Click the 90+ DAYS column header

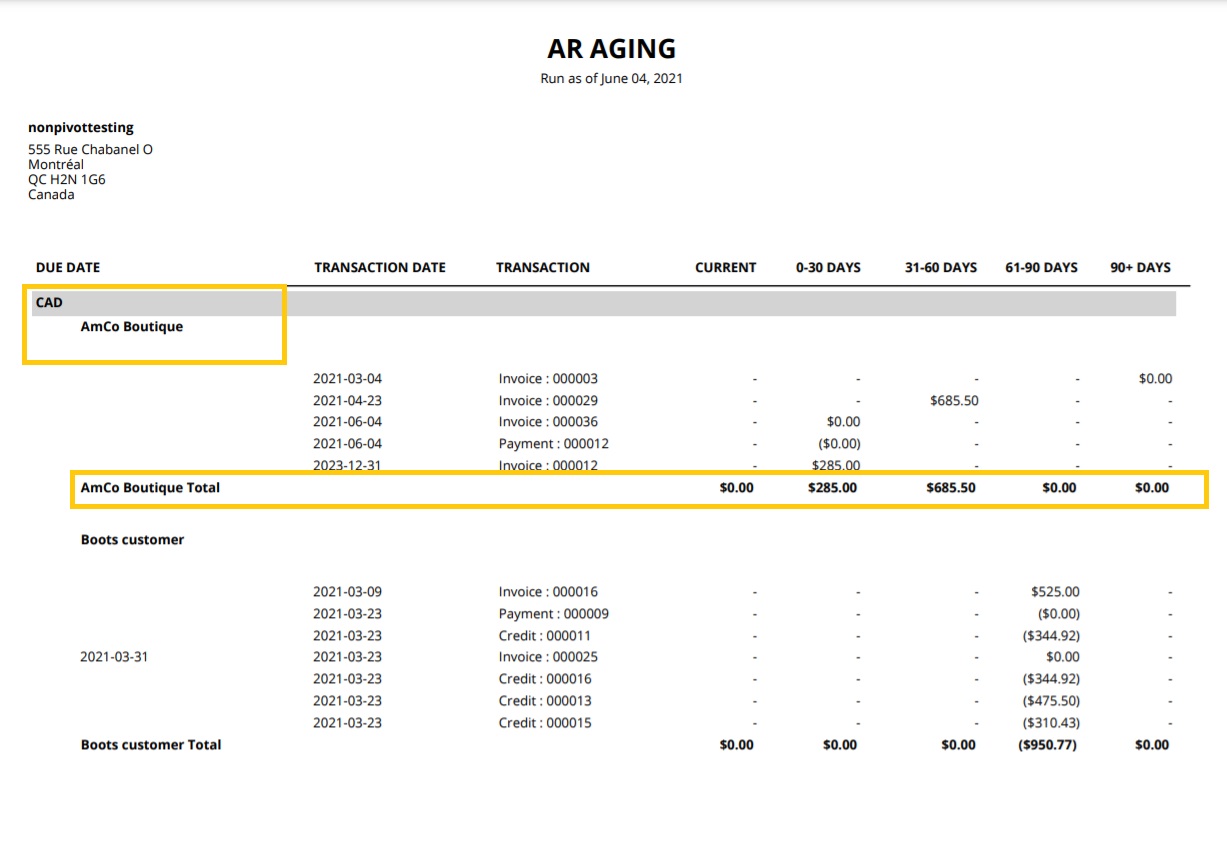[x=1141, y=267]
